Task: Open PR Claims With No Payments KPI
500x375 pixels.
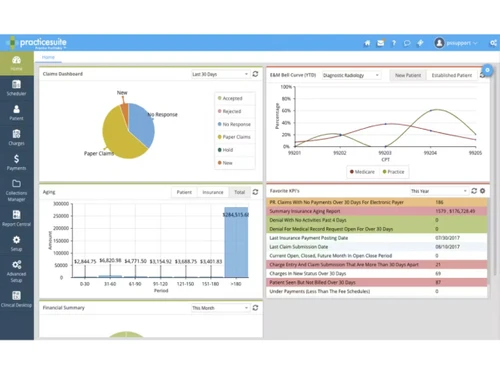Action: (377, 202)
